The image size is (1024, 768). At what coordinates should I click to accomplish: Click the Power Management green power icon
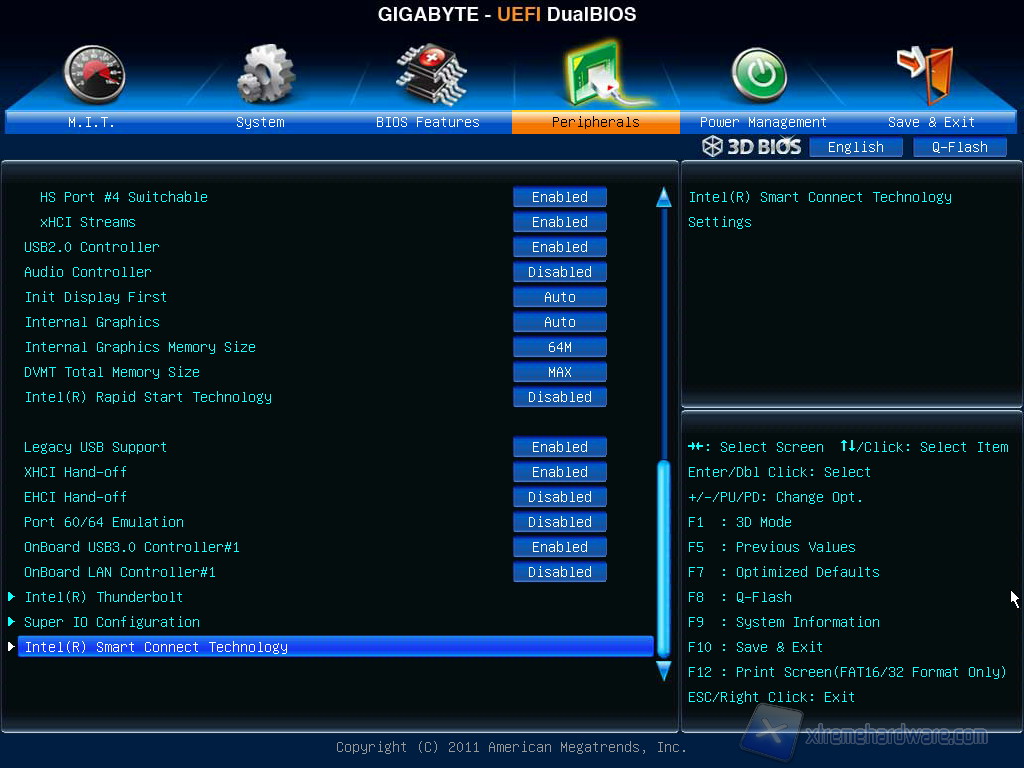tap(759, 76)
